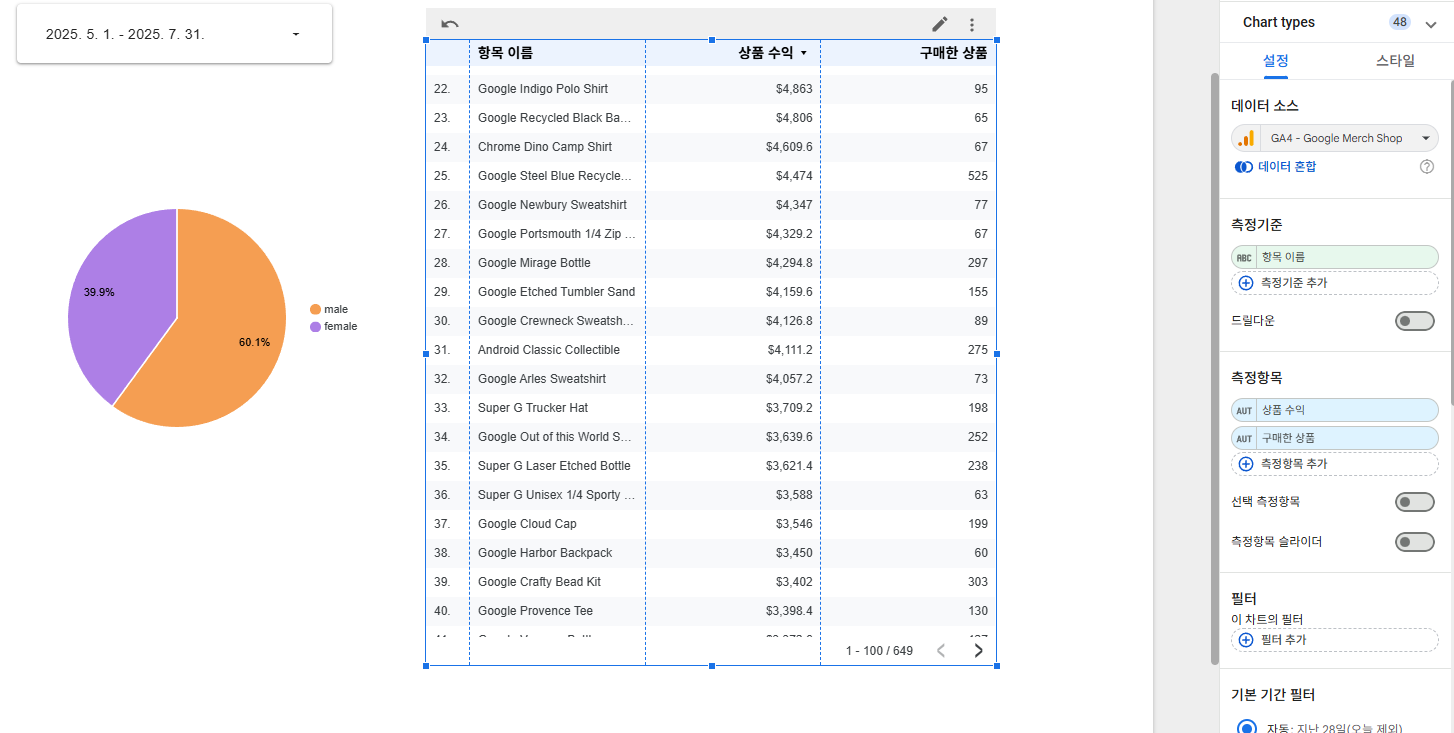Screen dimensions: 1454x733
Task: Go to the next table page with the right arrow
Action: tap(978, 651)
